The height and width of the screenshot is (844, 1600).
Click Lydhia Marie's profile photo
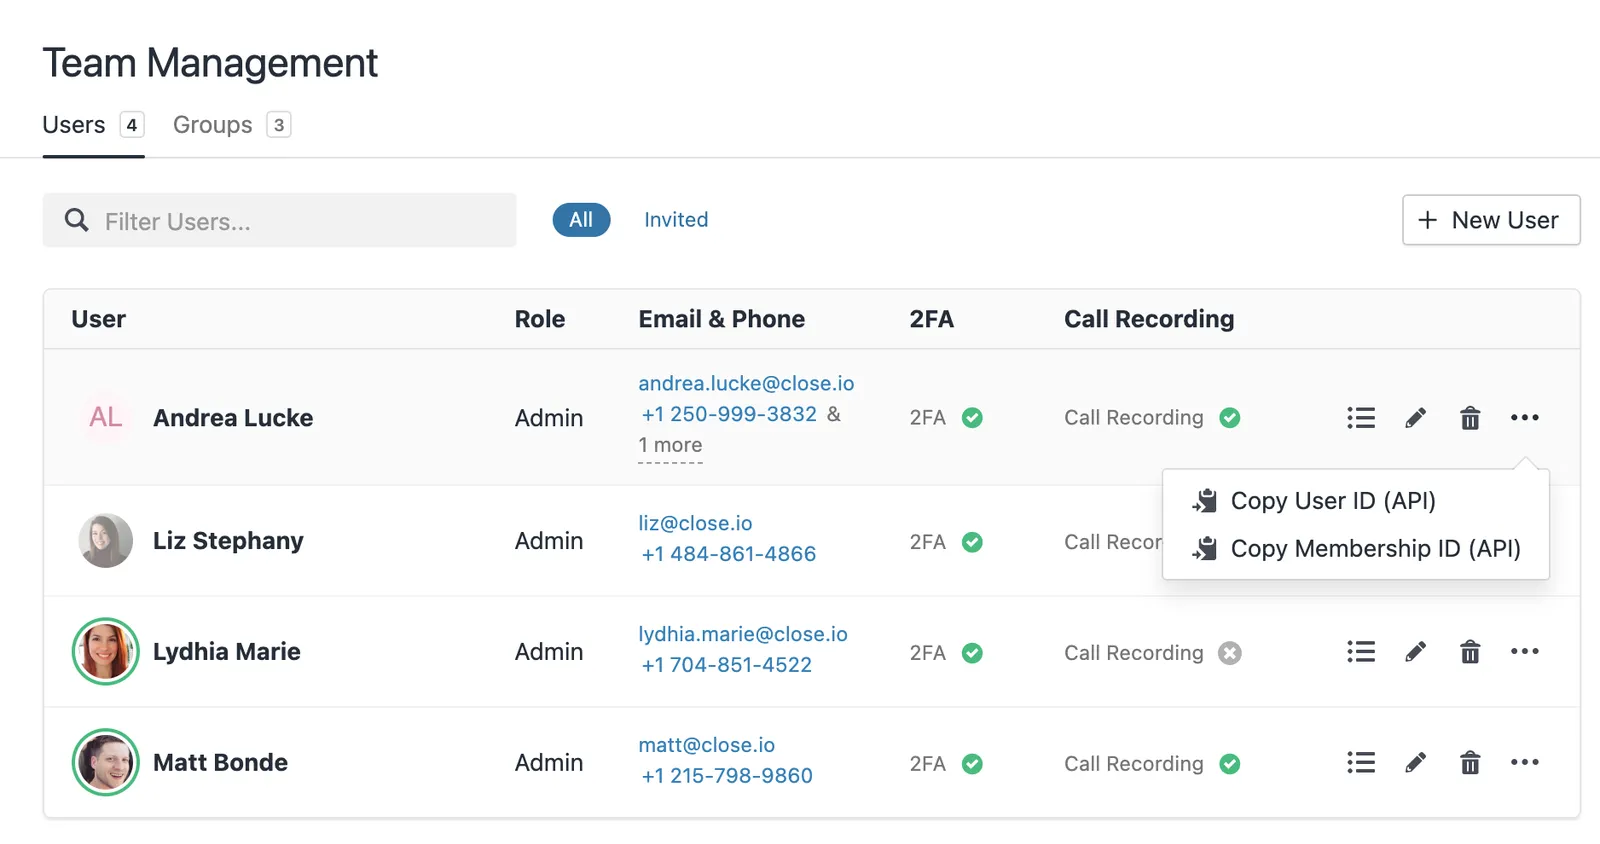click(105, 652)
